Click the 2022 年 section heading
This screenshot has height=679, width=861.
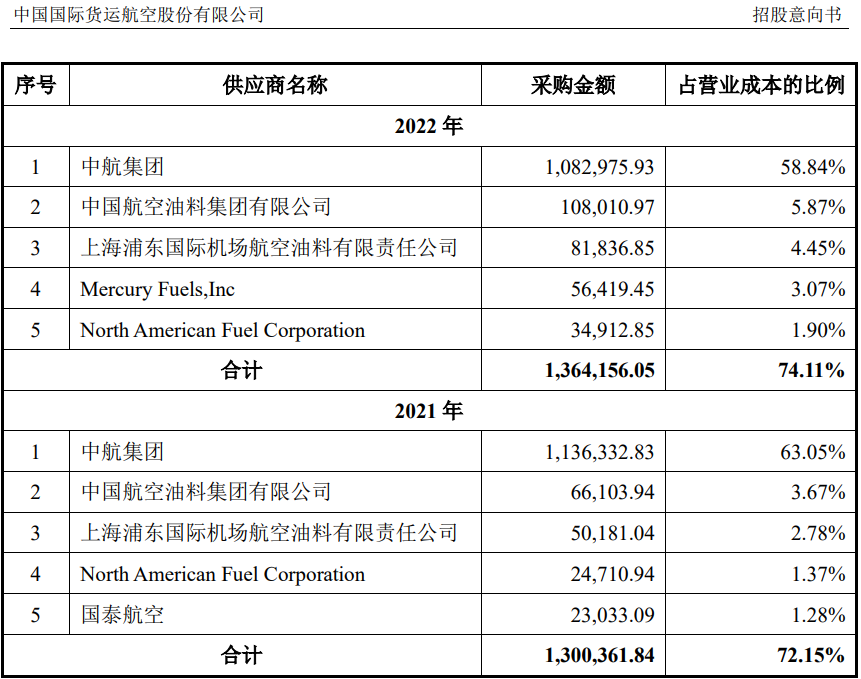[x=429, y=126]
